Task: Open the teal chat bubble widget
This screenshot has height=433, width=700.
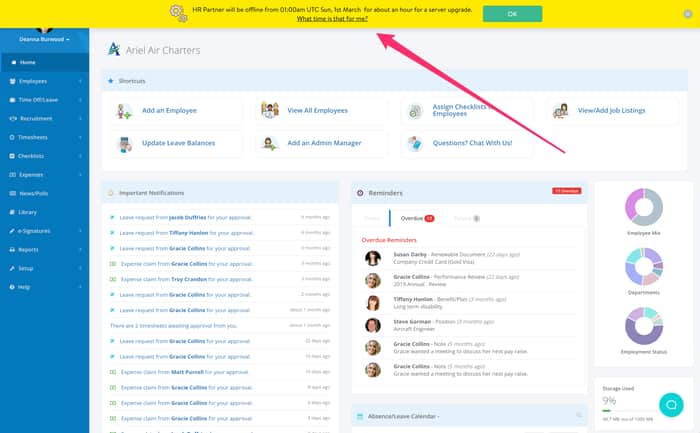Action: (x=671, y=405)
